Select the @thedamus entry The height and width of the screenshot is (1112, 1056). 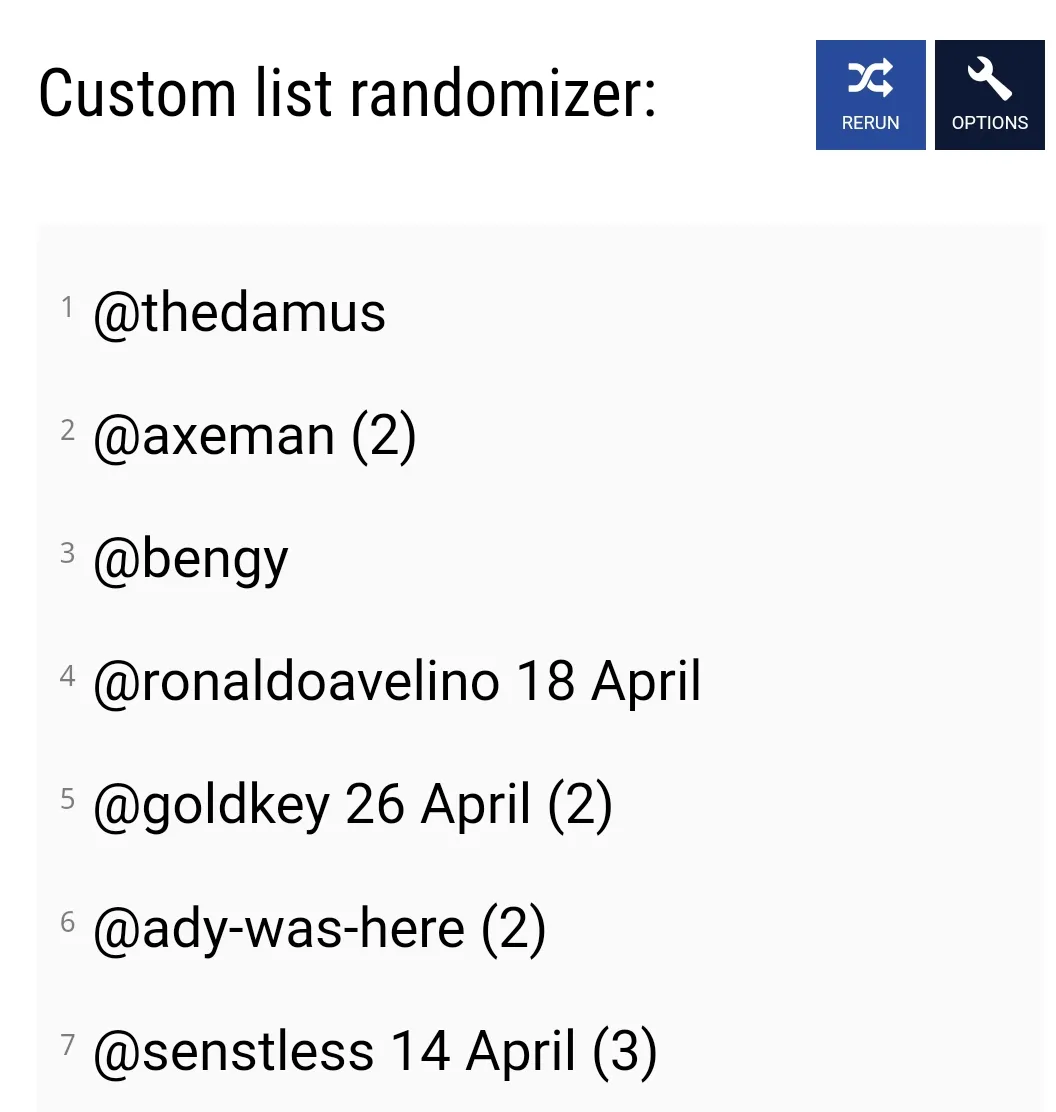[240, 312]
